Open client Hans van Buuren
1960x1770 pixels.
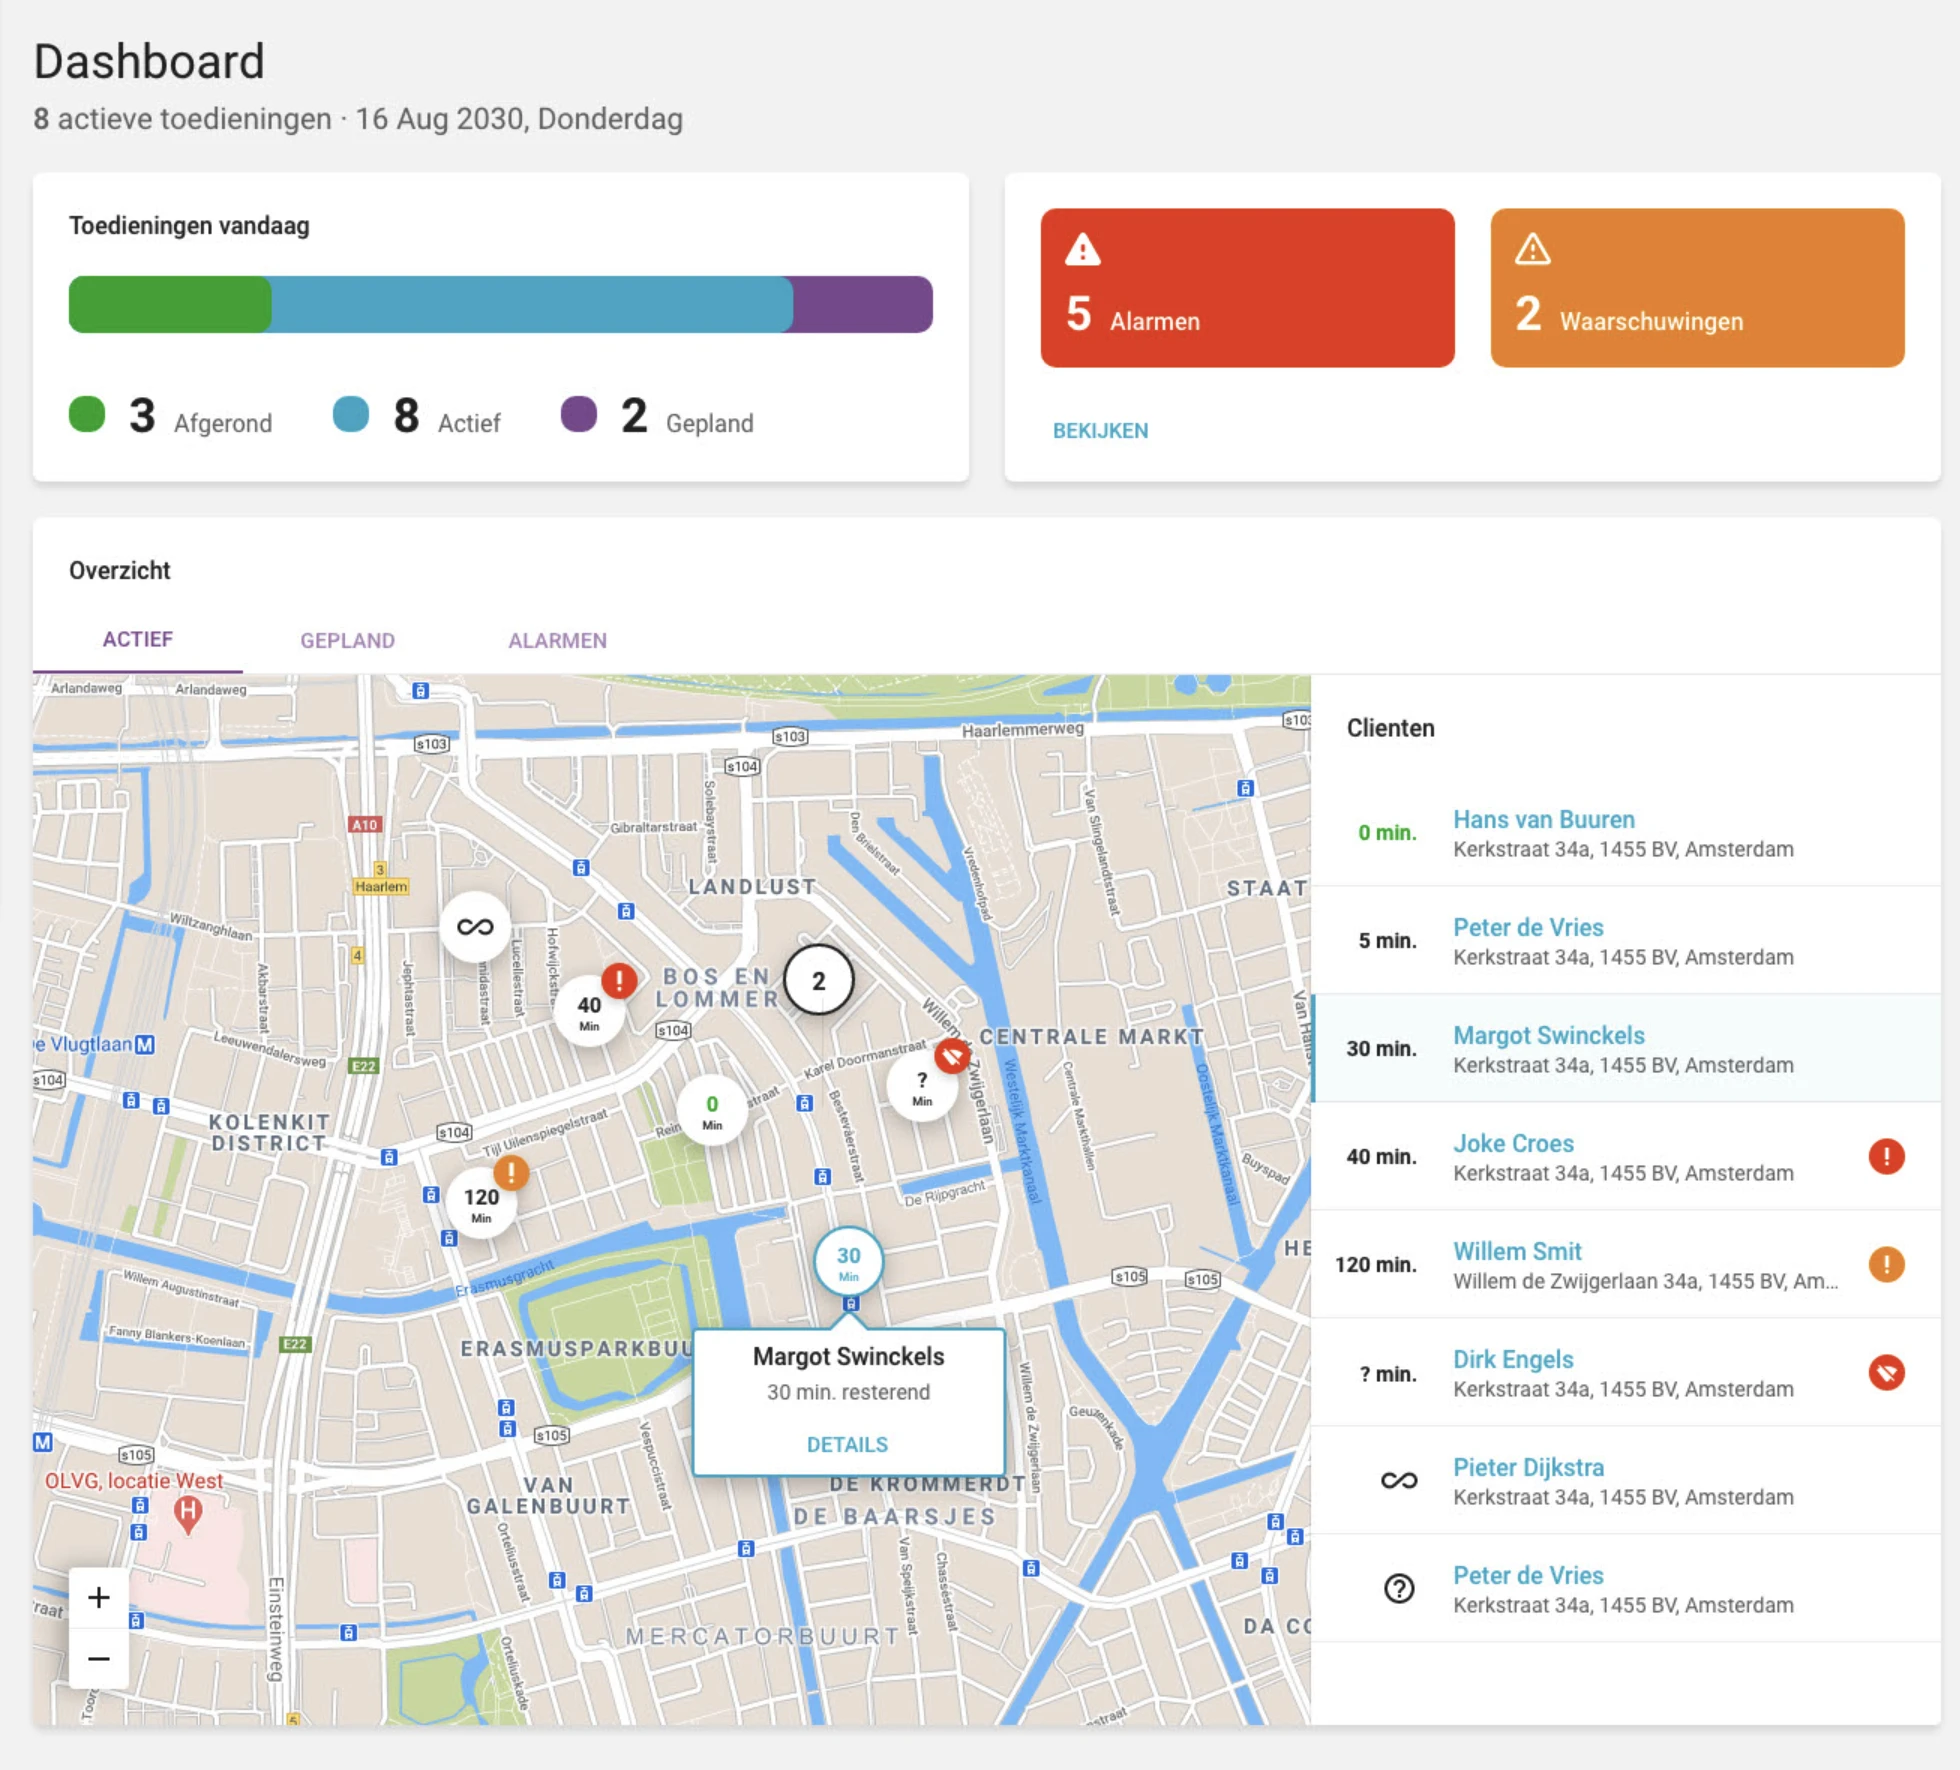click(1543, 820)
